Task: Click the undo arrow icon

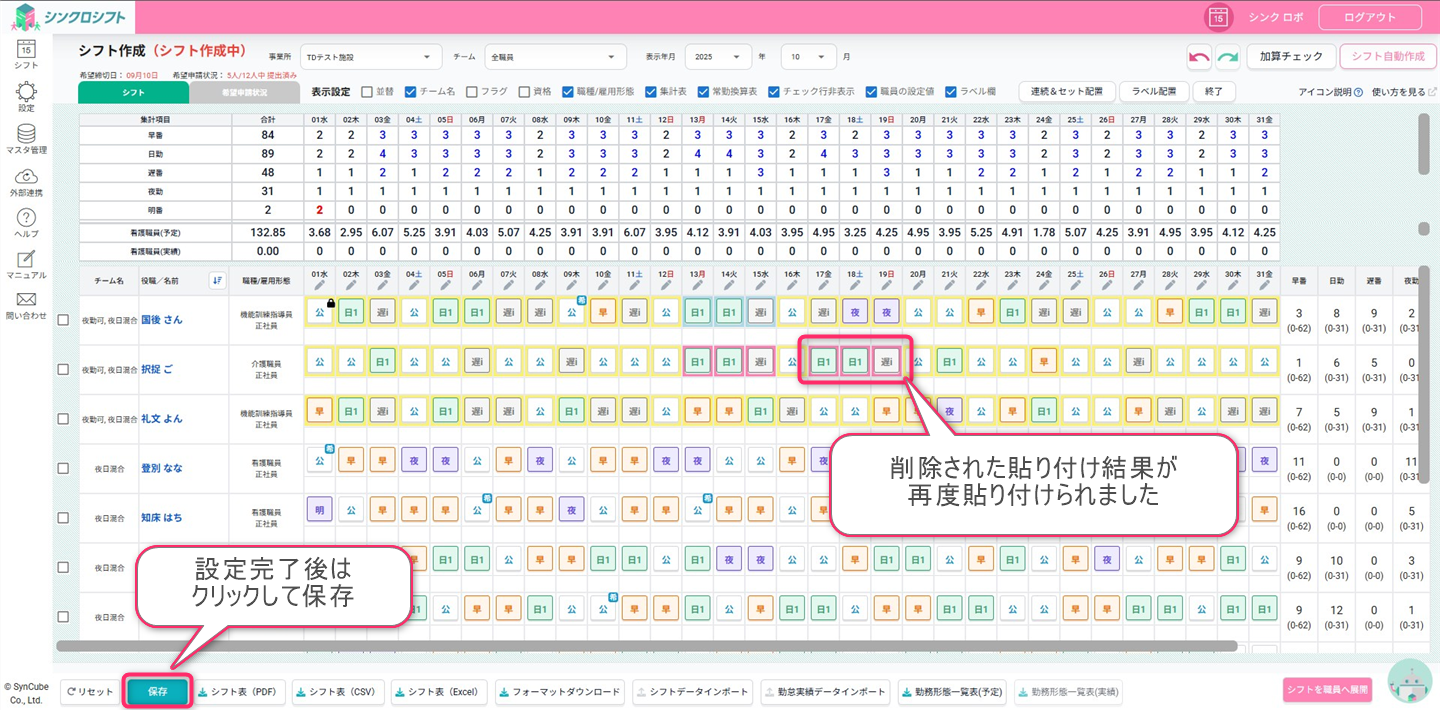Action: click(x=1199, y=57)
